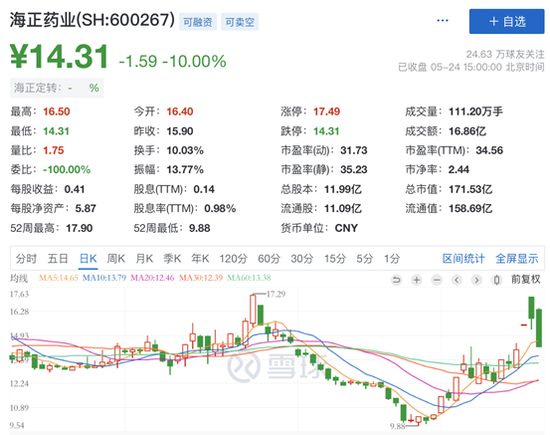Toggle the MA20:12.46 moving average legend
This screenshot has height=435, width=550.
[152, 278]
